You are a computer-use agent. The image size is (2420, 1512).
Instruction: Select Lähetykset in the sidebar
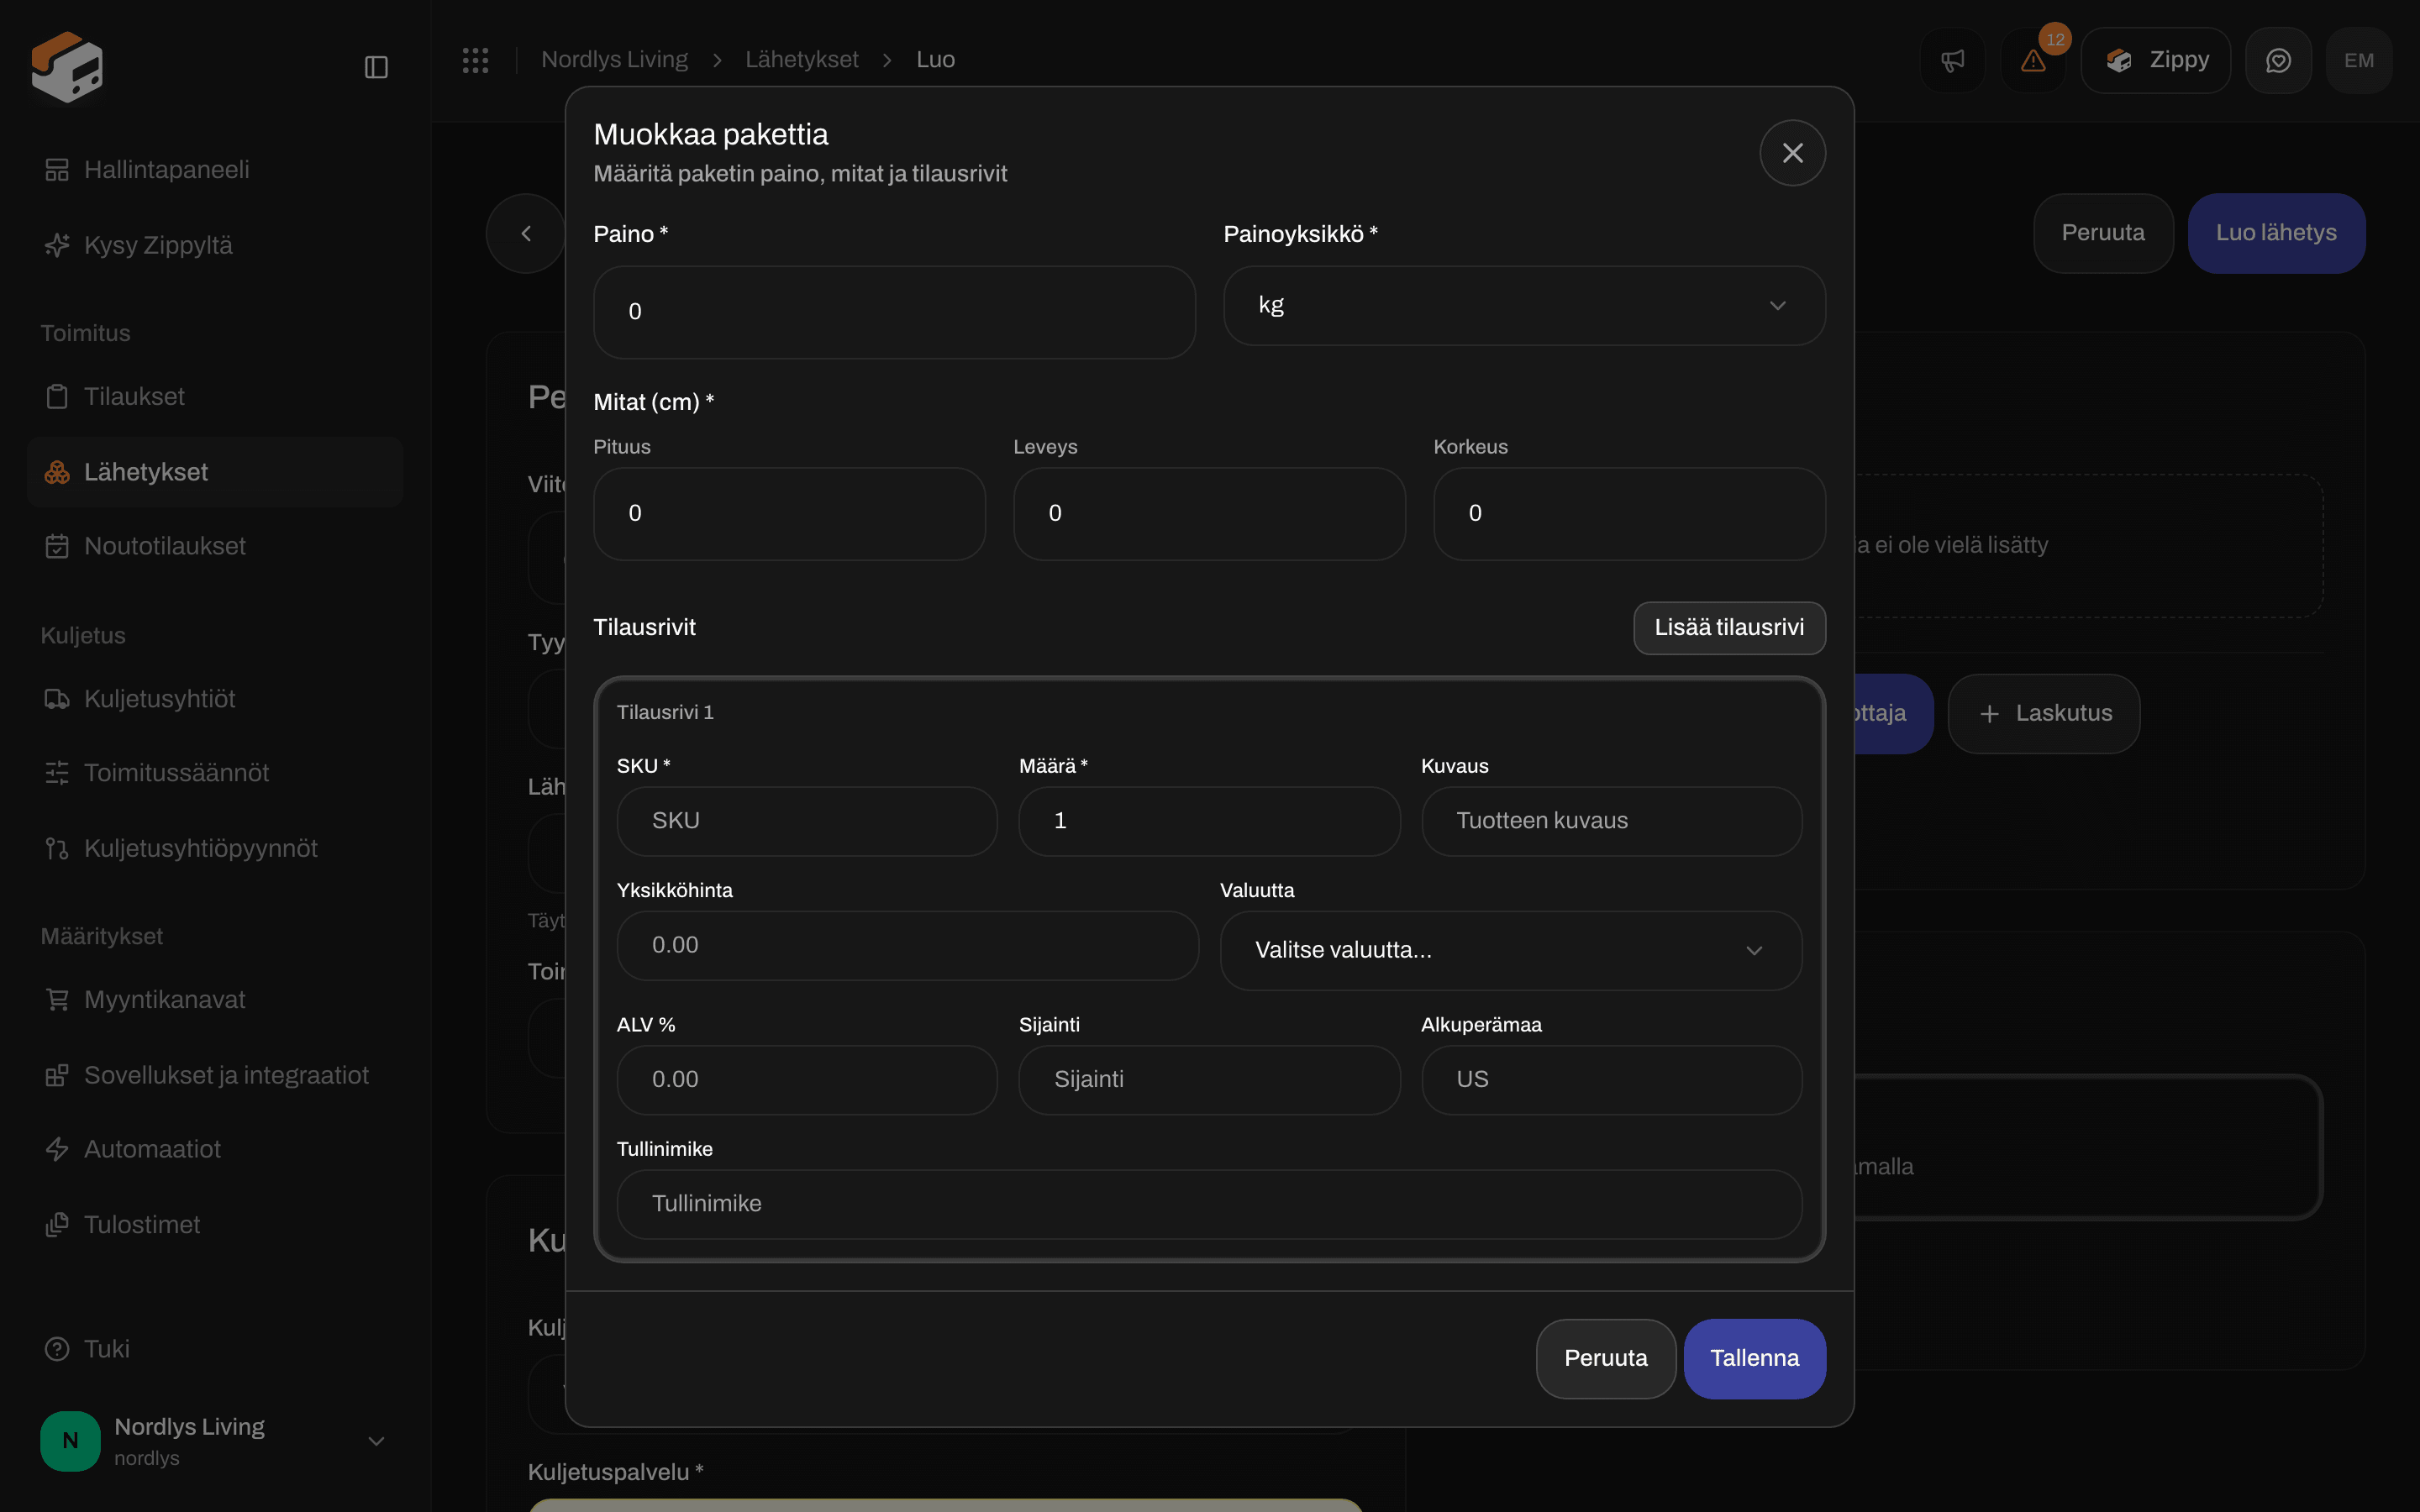coord(215,472)
